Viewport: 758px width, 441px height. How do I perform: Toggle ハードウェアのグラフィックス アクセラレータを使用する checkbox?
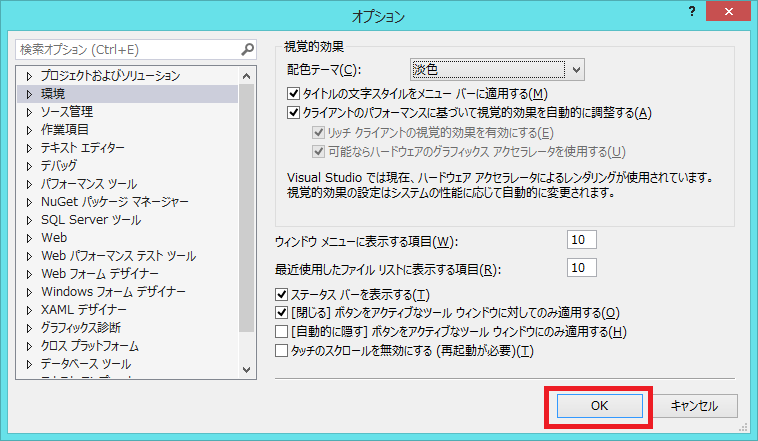point(318,151)
